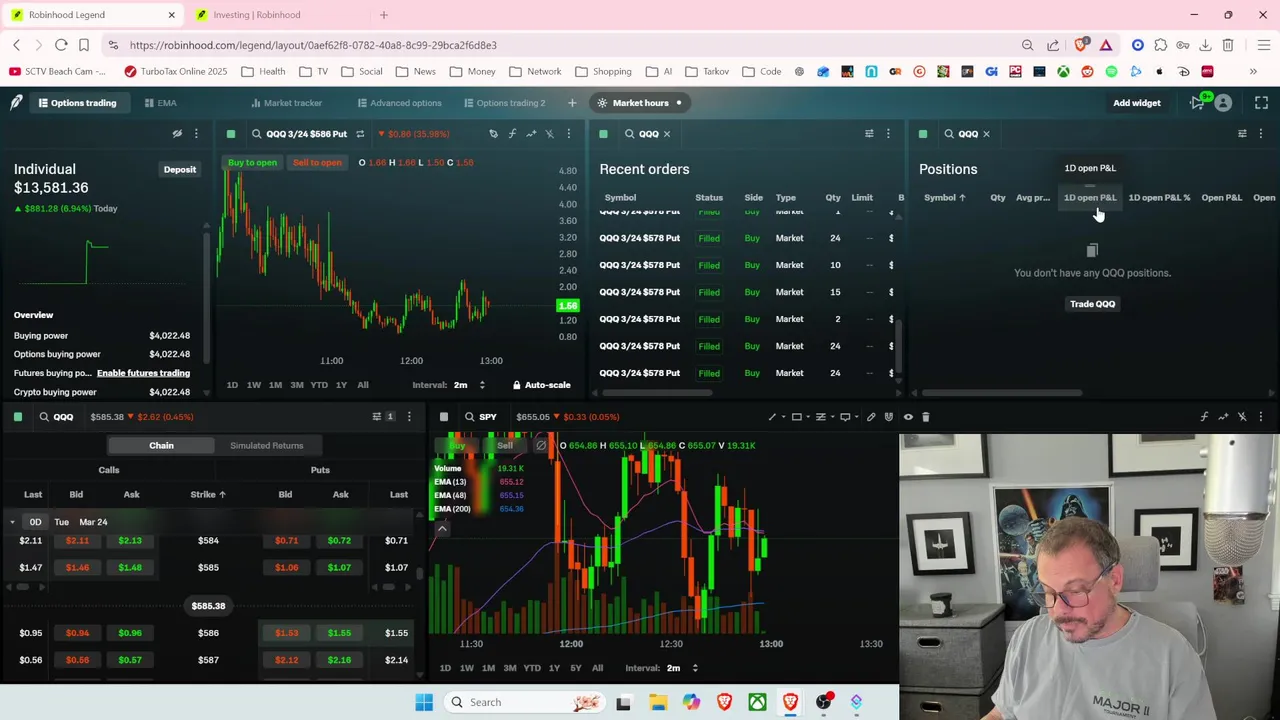The image size is (1280, 720).
Task: Click QQQ symbol search in option chain
Action: [x=56, y=417]
